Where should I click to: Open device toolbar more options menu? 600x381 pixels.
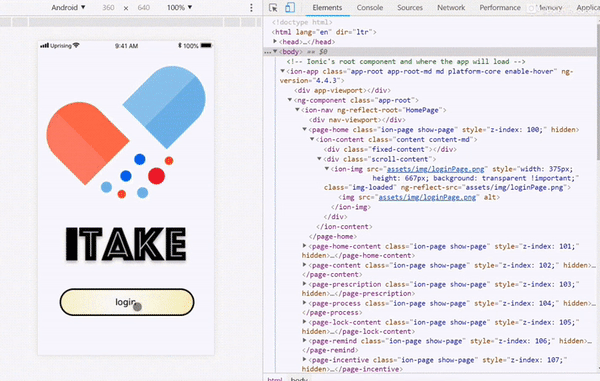click(x=251, y=8)
